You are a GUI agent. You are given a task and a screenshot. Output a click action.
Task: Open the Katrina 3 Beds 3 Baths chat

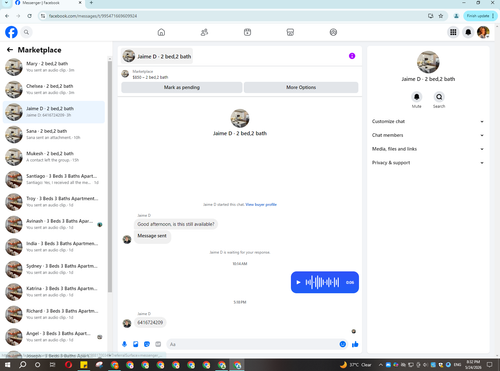coord(54,292)
